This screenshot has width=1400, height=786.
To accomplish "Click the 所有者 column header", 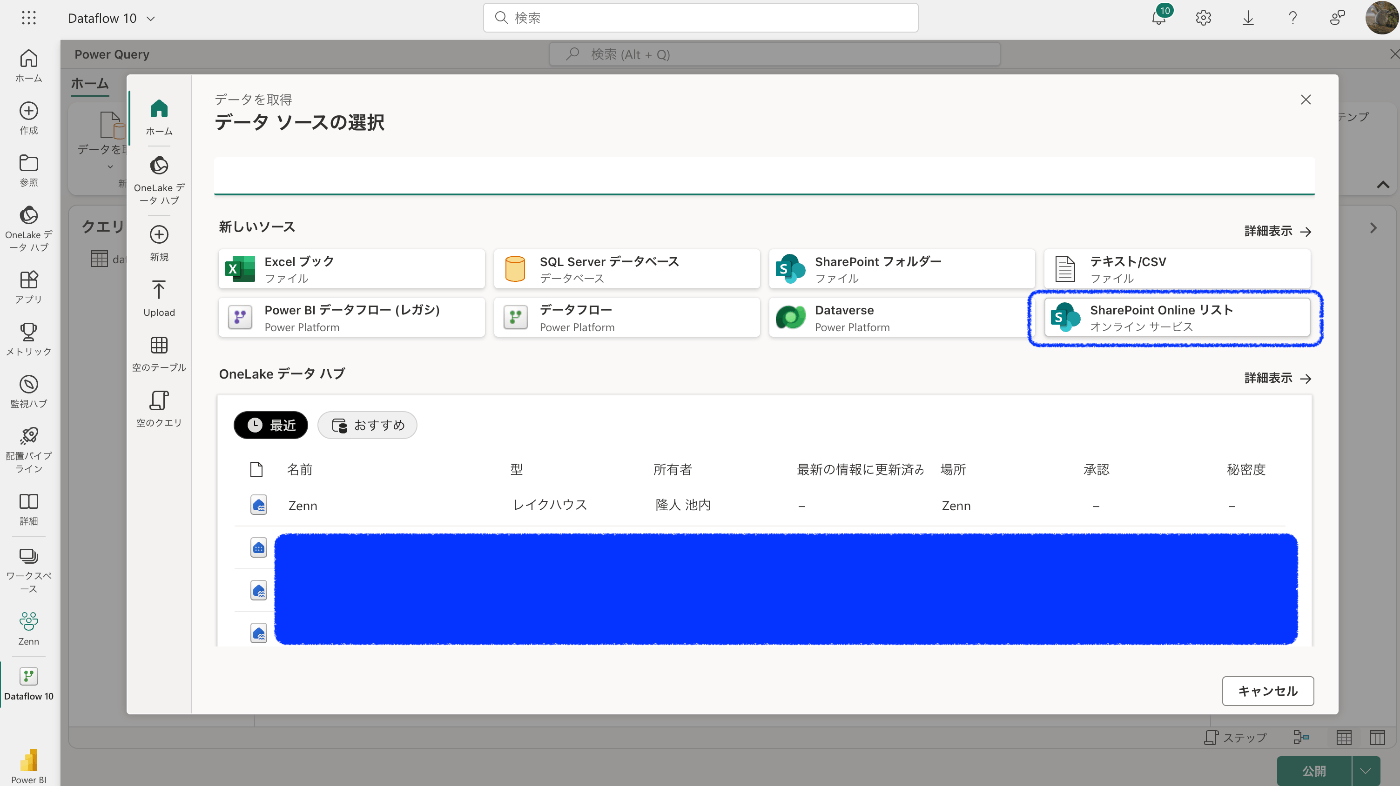I will pos(673,469).
